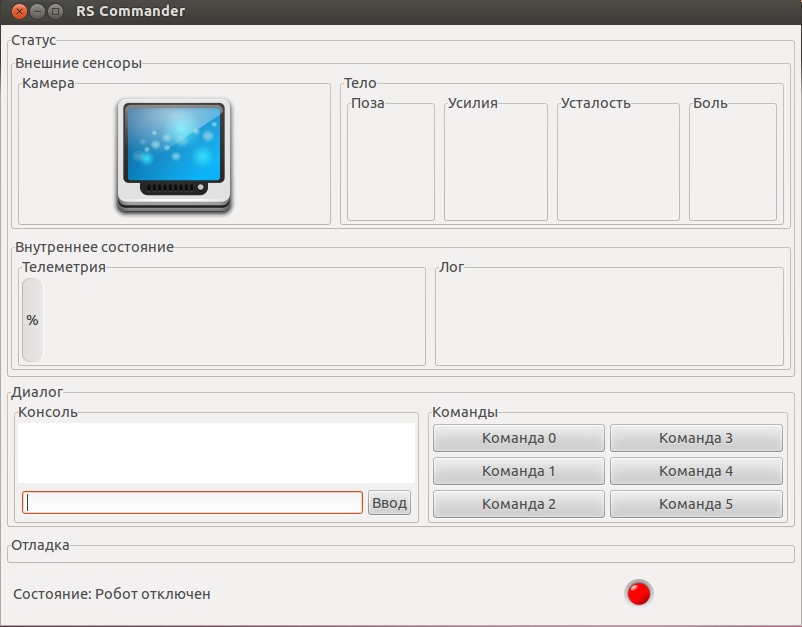
Task: Minimize the RS Commander window
Action: click(37, 11)
